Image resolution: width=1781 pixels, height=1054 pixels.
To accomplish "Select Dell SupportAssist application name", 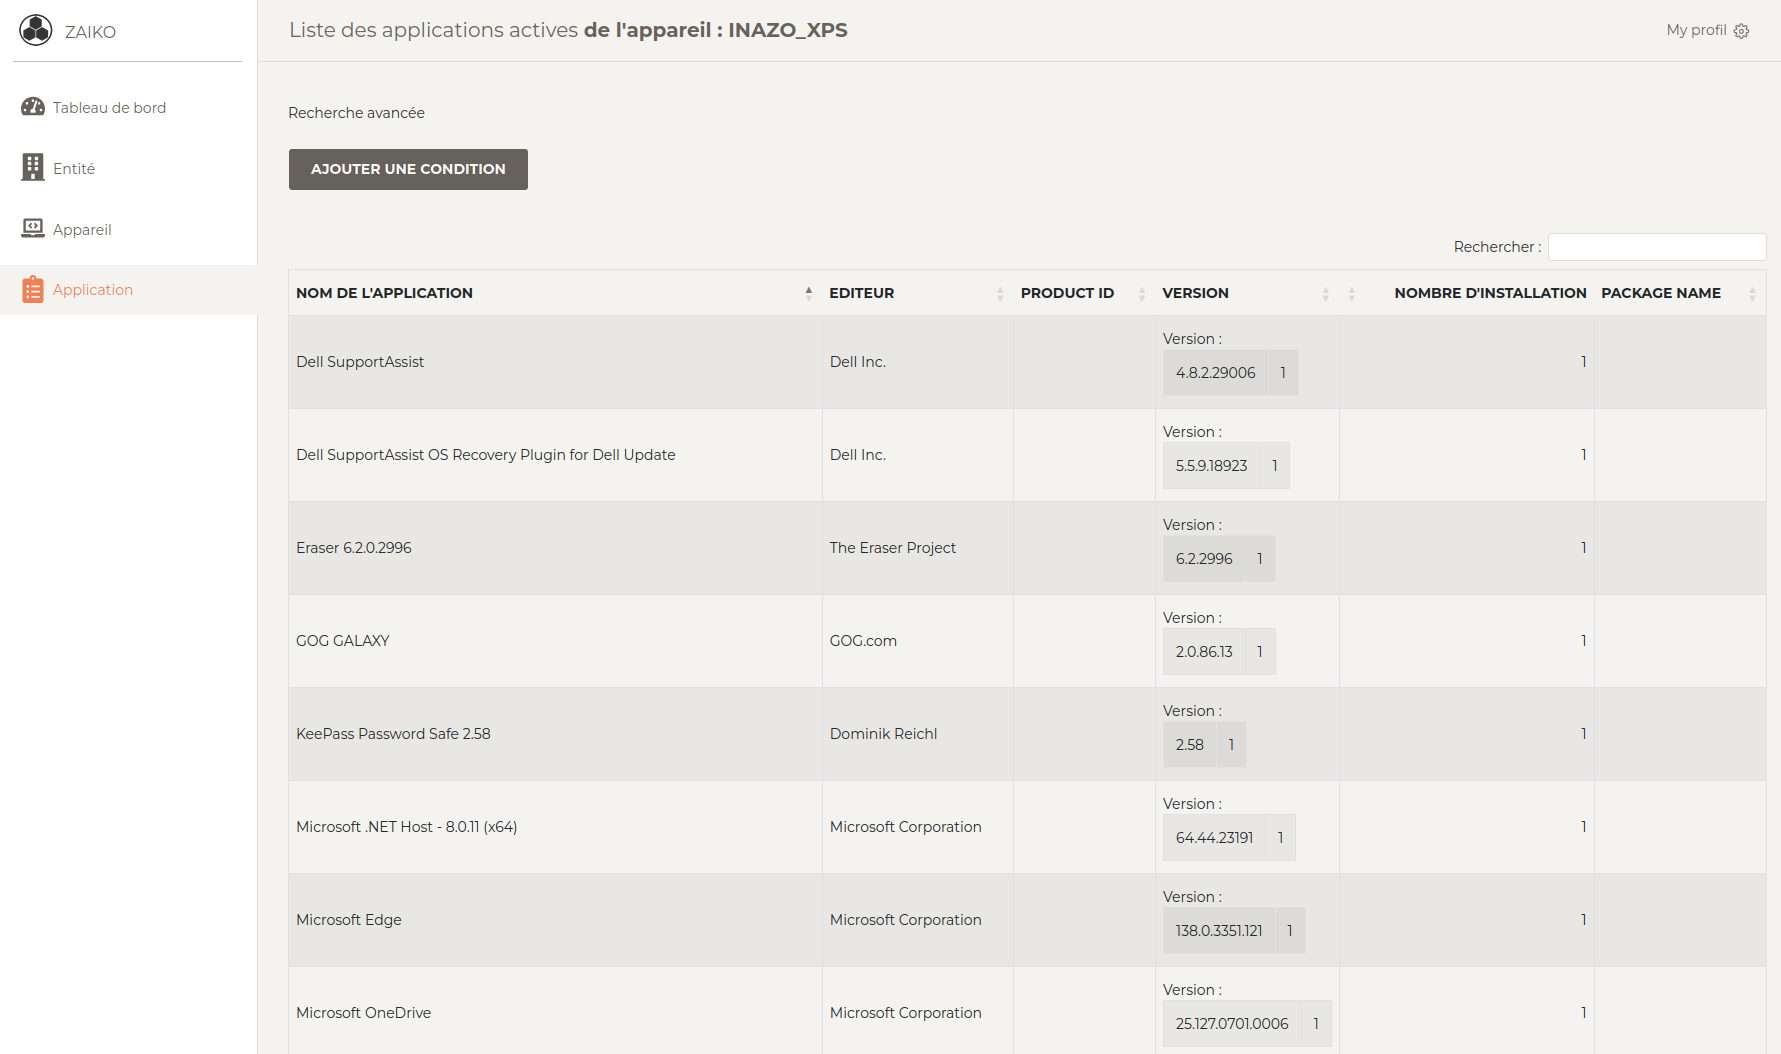I will 360,362.
